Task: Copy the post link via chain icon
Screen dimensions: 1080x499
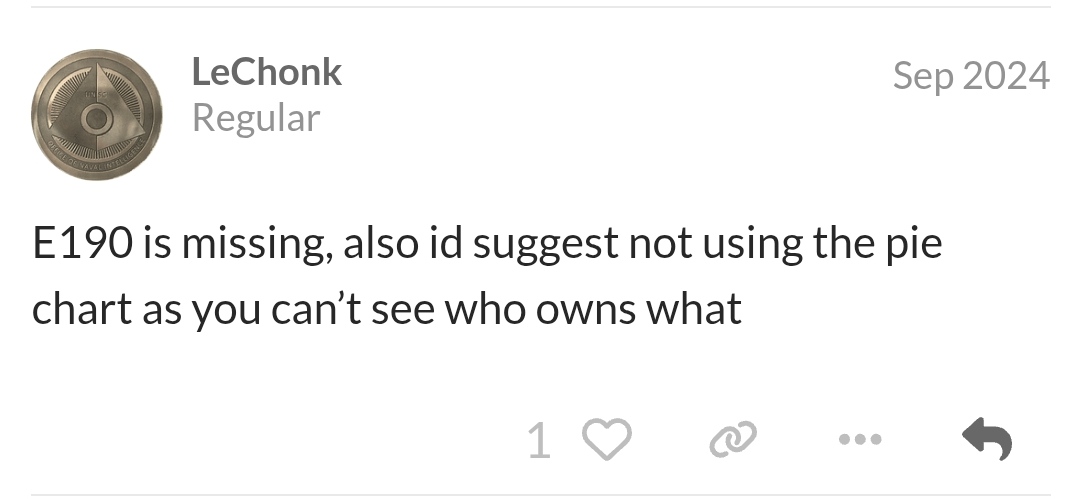Action: [x=733, y=439]
